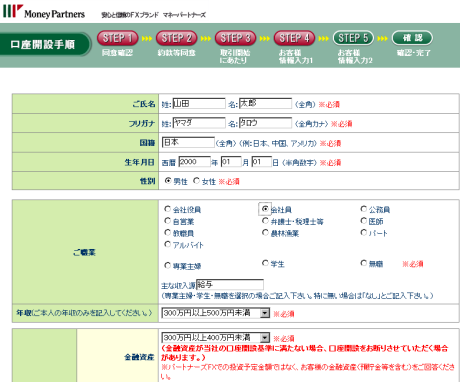Choose 公務員 occupation radio
Image resolution: width=460 pixels, height=382 pixels.
pos(363,209)
